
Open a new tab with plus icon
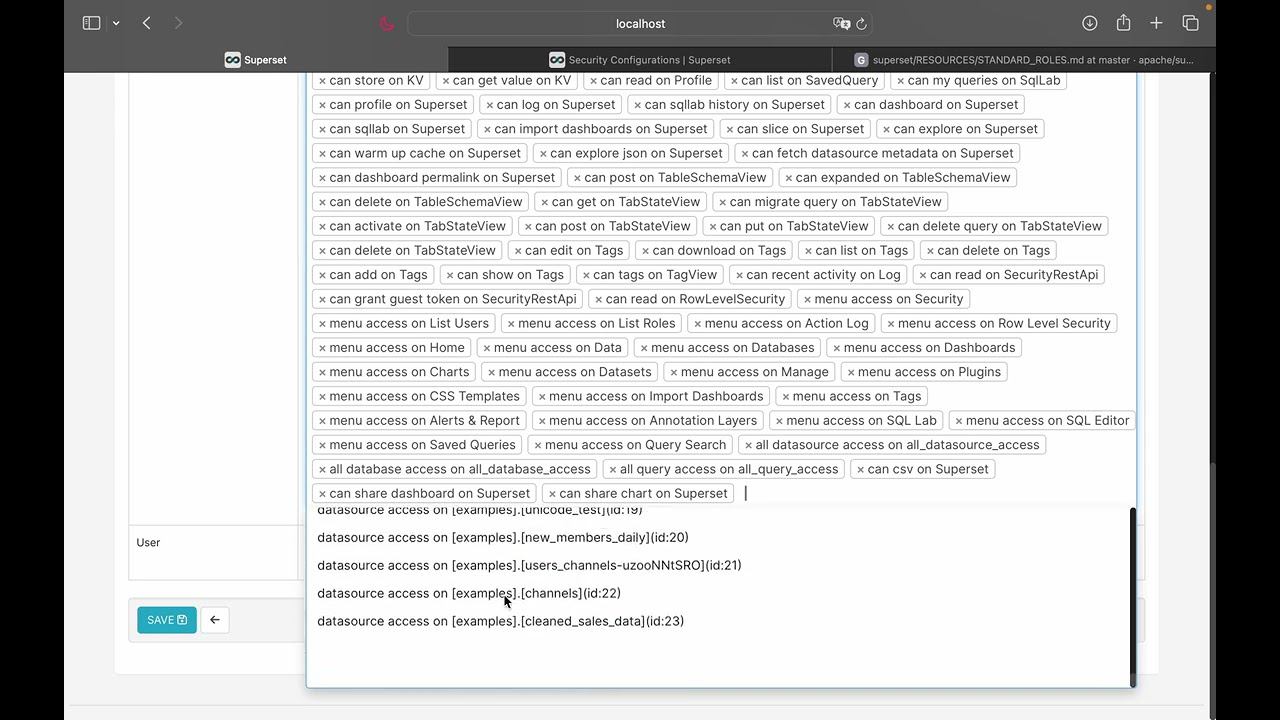1156,23
